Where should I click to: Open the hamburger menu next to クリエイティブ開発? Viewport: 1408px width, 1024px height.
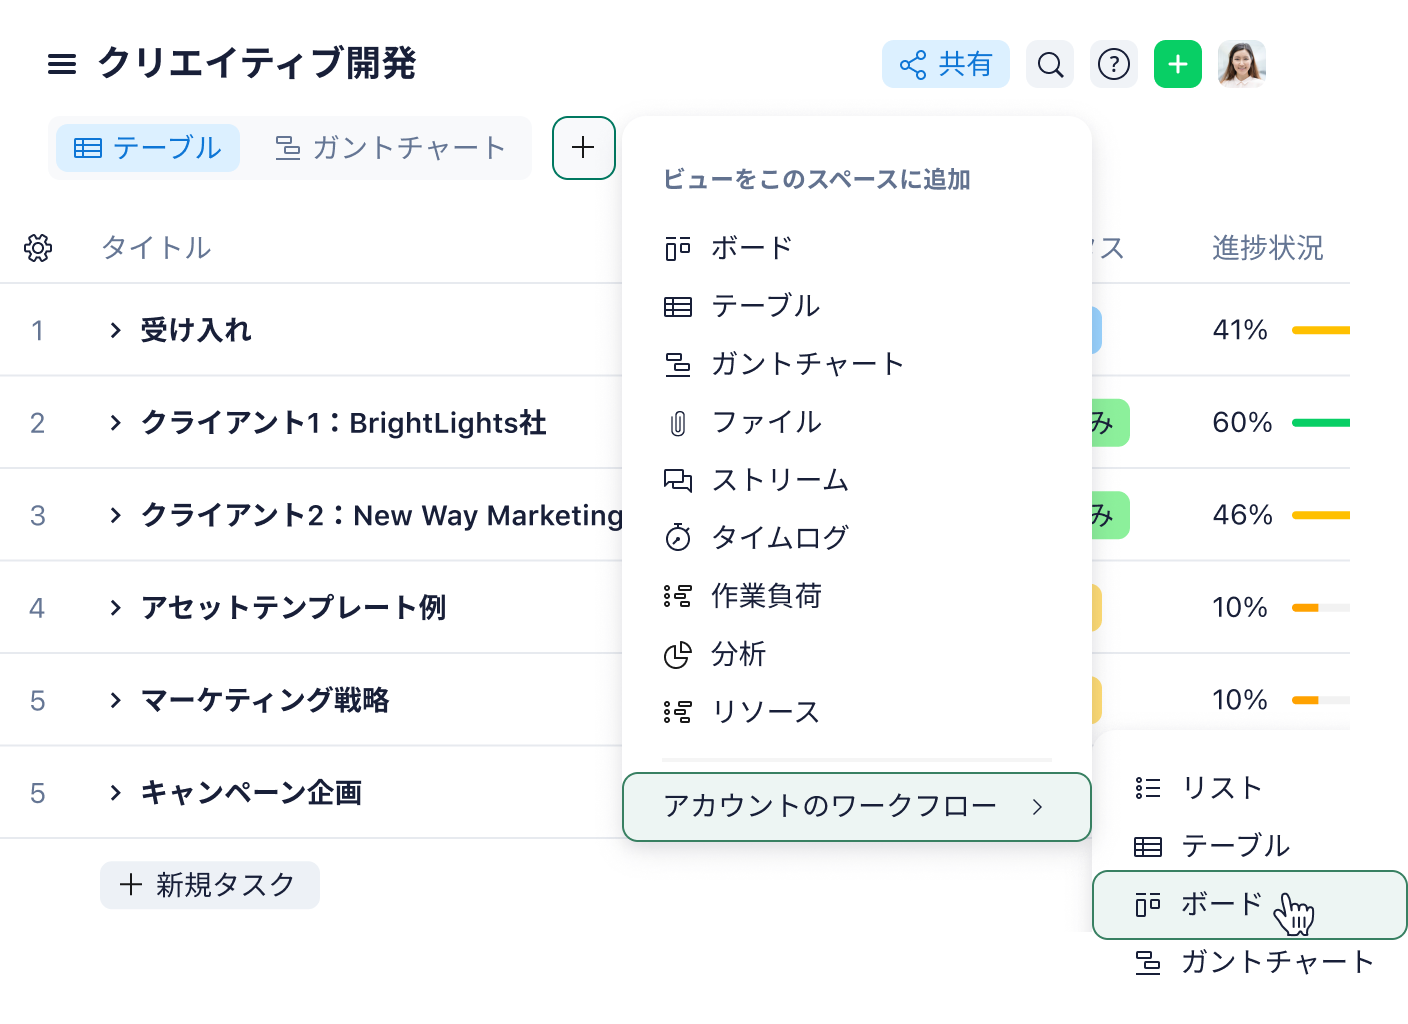(x=62, y=64)
